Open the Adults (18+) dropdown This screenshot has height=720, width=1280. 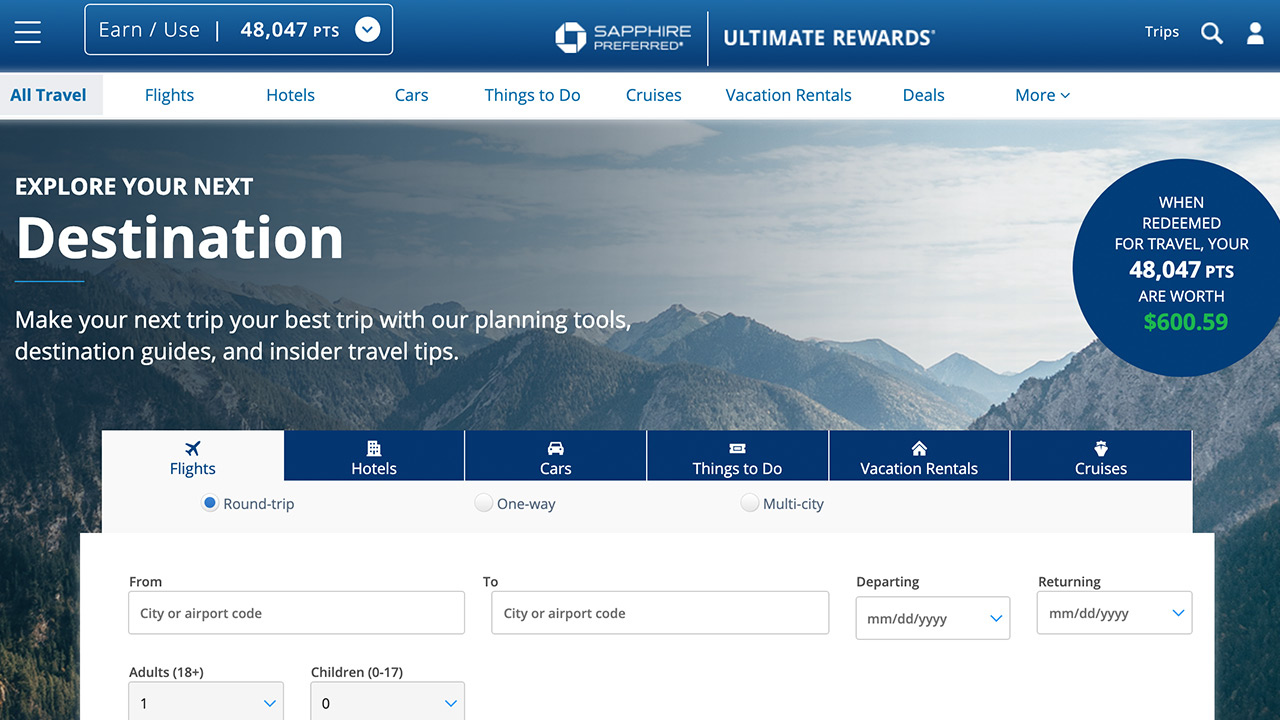point(206,703)
